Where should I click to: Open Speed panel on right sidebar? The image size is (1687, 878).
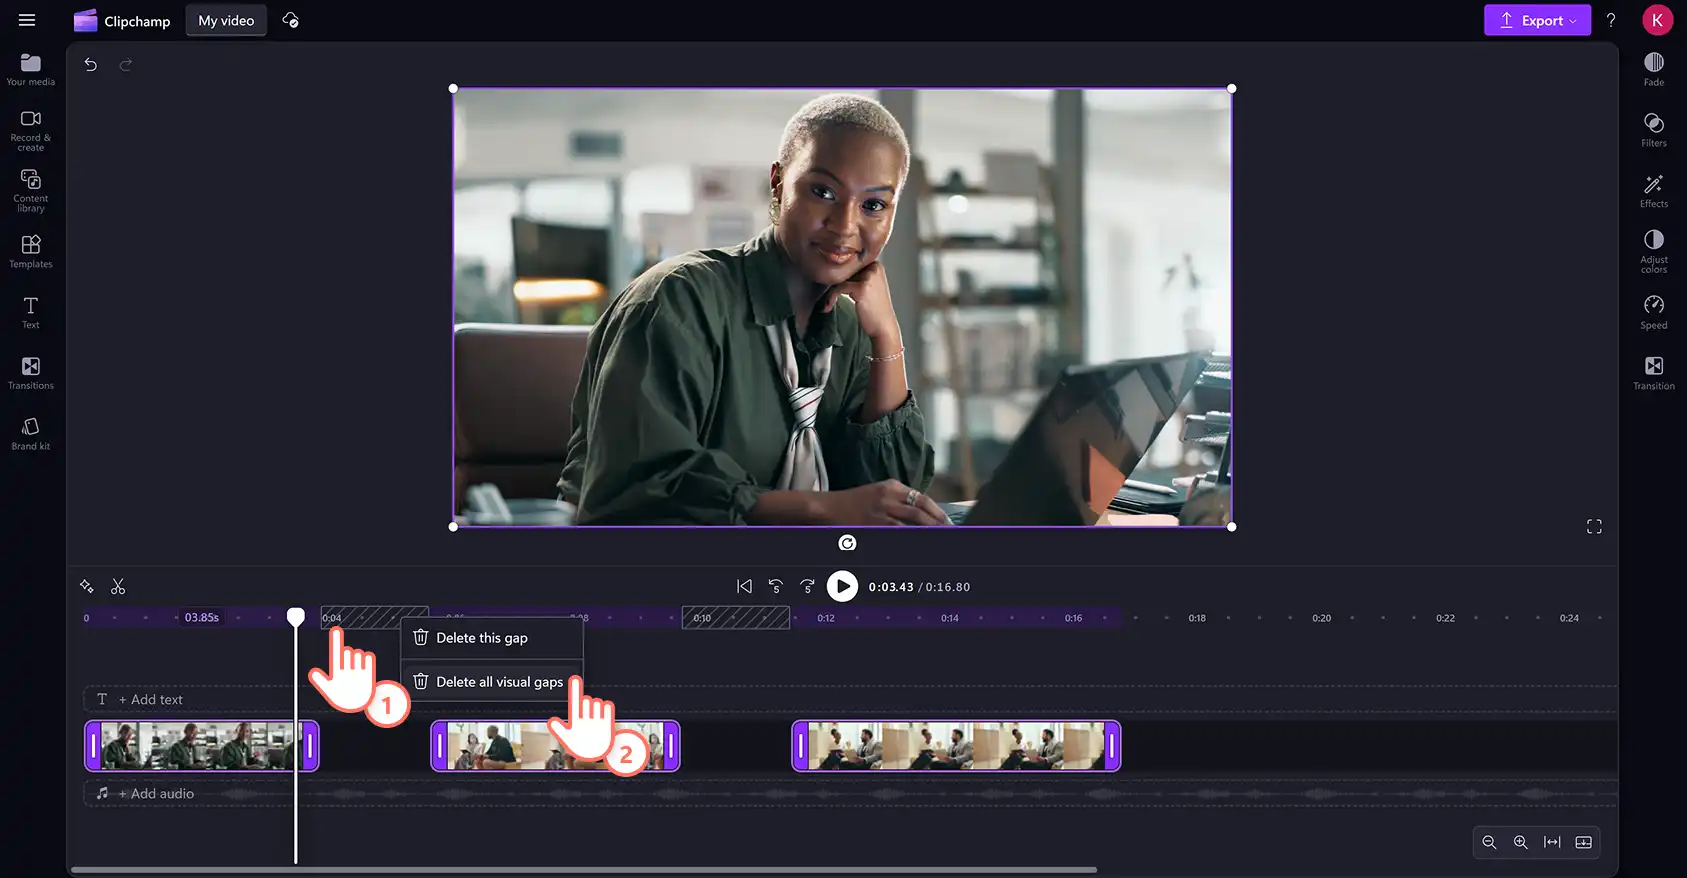(x=1654, y=312)
